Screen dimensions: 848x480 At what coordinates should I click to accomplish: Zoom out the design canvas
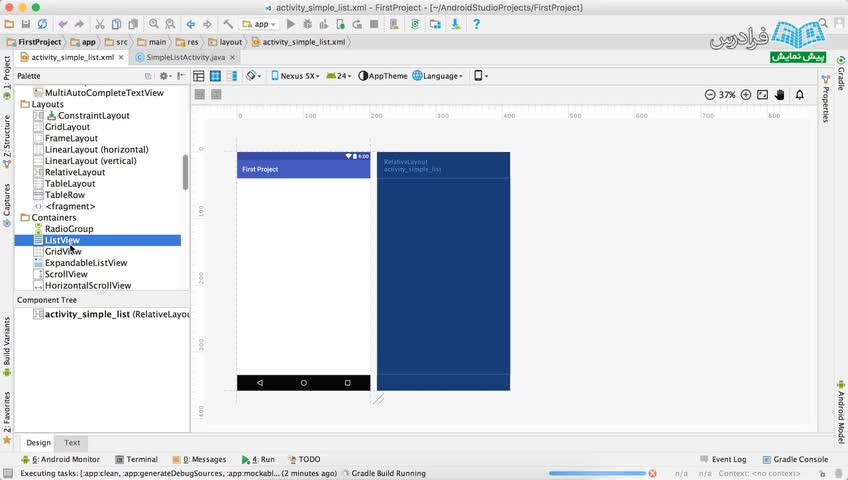[710, 94]
